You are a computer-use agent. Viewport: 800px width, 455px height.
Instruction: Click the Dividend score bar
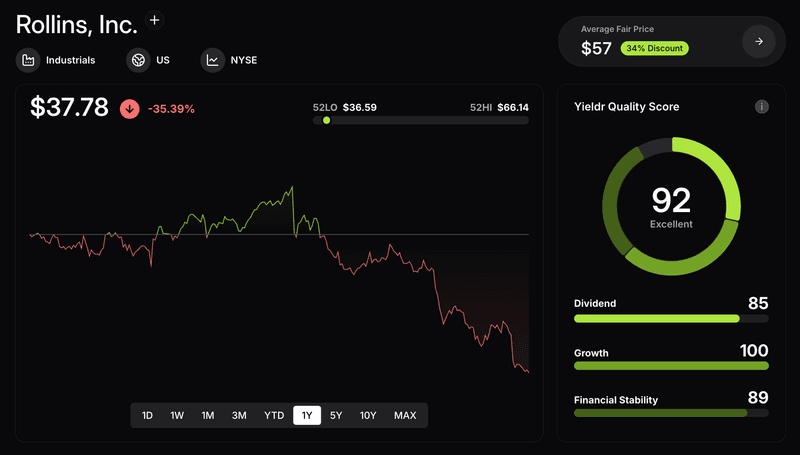tap(671, 319)
